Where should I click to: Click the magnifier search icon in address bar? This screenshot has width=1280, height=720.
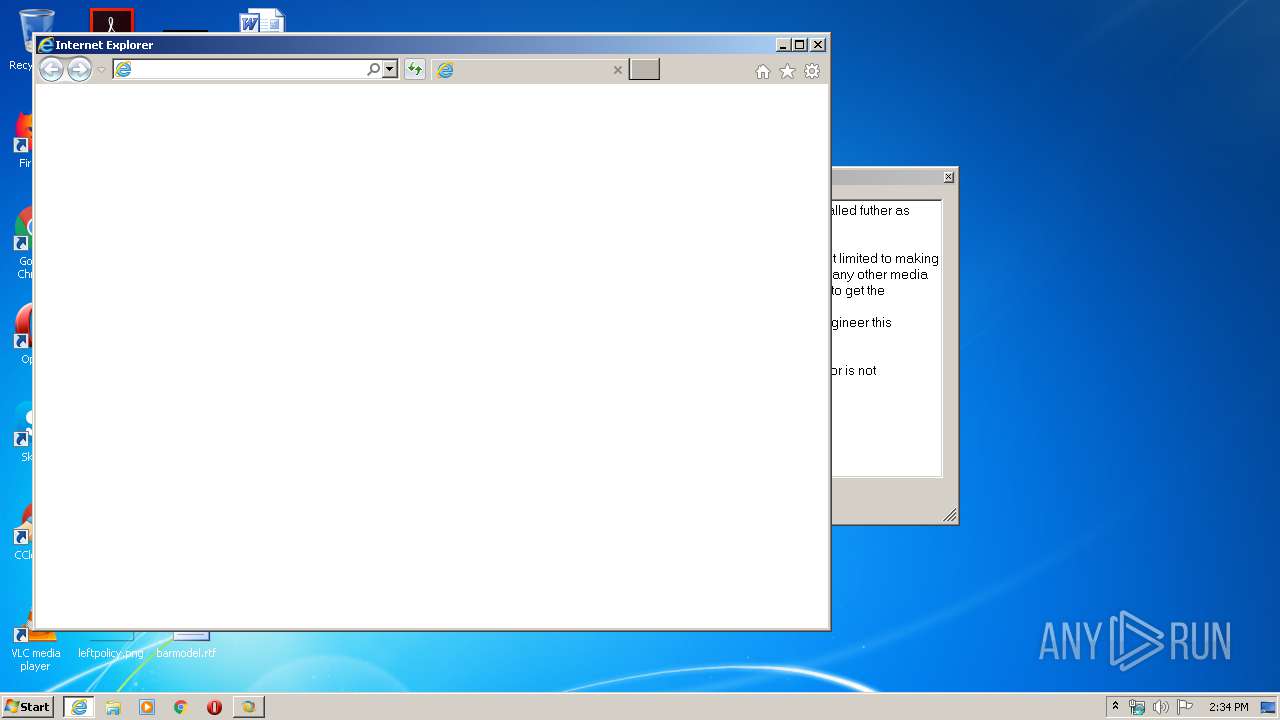(374, 70)
